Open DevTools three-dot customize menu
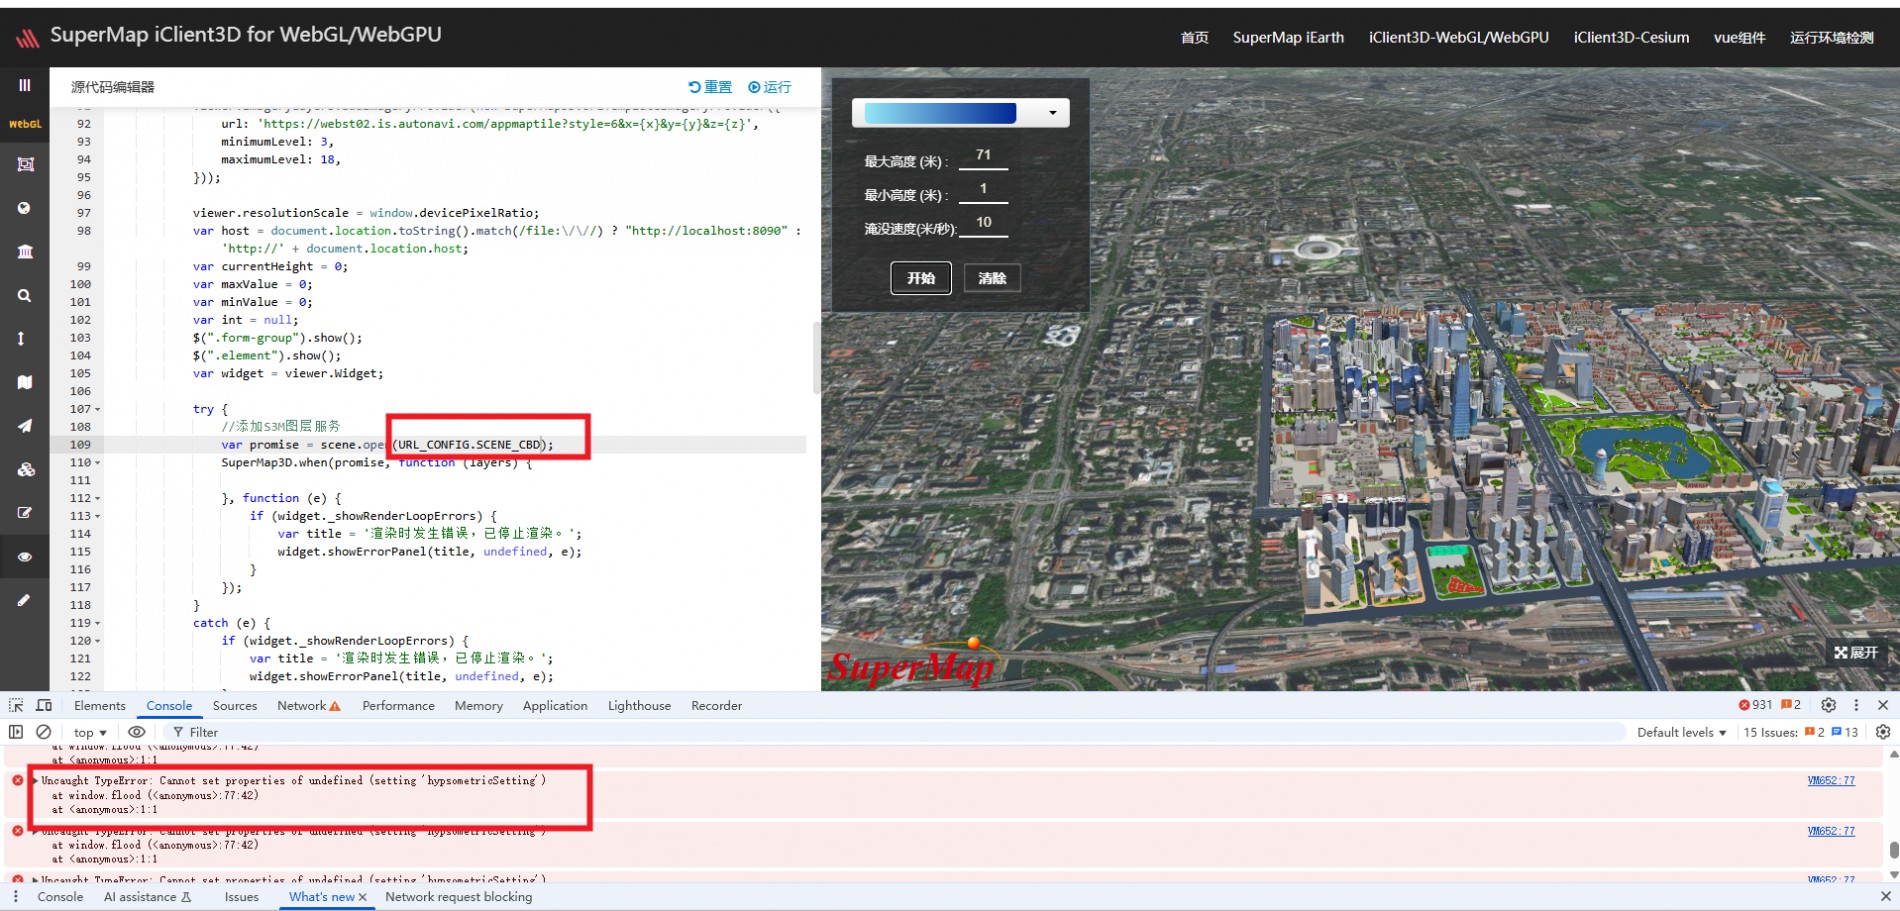The height and width of the screenshot is (911, 1900). click(x=1856, y=705)
